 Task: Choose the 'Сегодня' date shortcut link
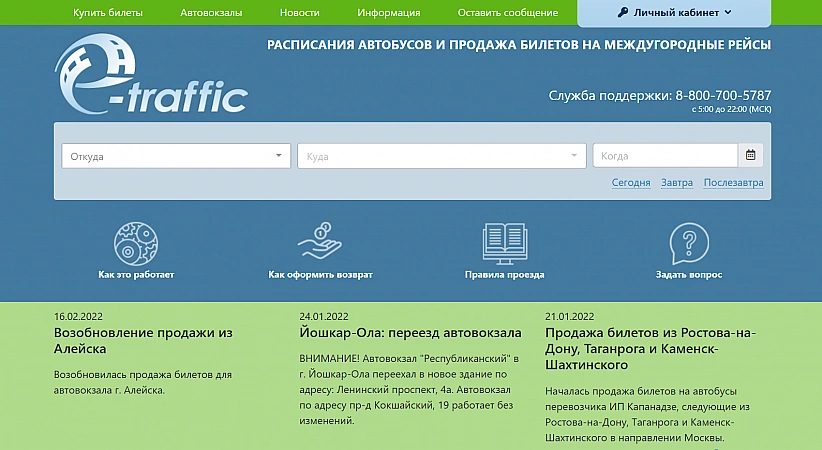pos(631,183)
